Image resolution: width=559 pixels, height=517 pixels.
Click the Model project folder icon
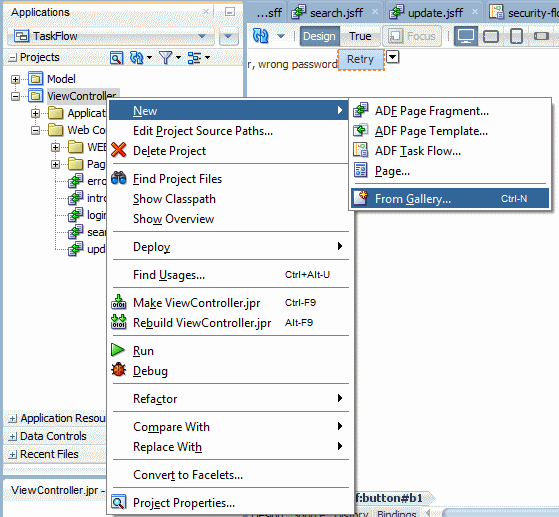click(x=36, y=79)
